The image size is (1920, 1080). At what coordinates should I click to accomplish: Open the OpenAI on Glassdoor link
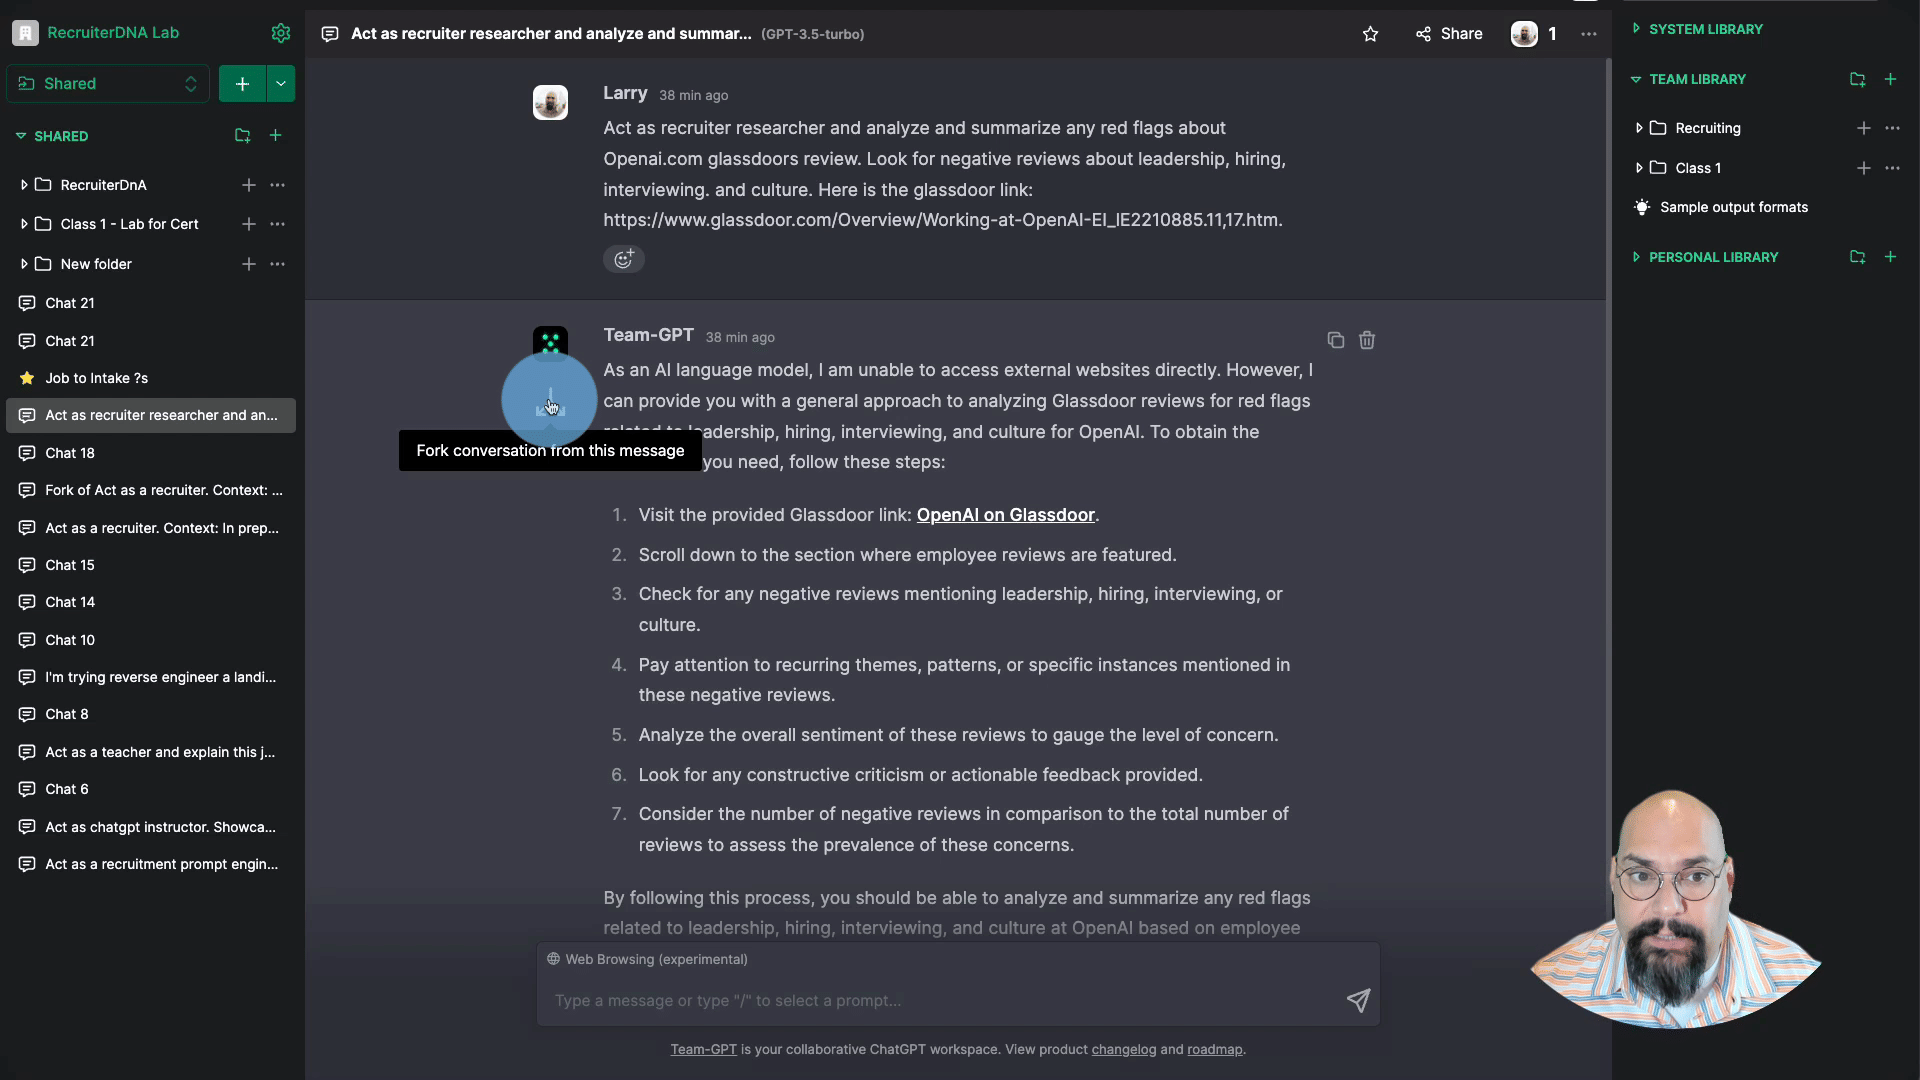tap(1005, 515)
